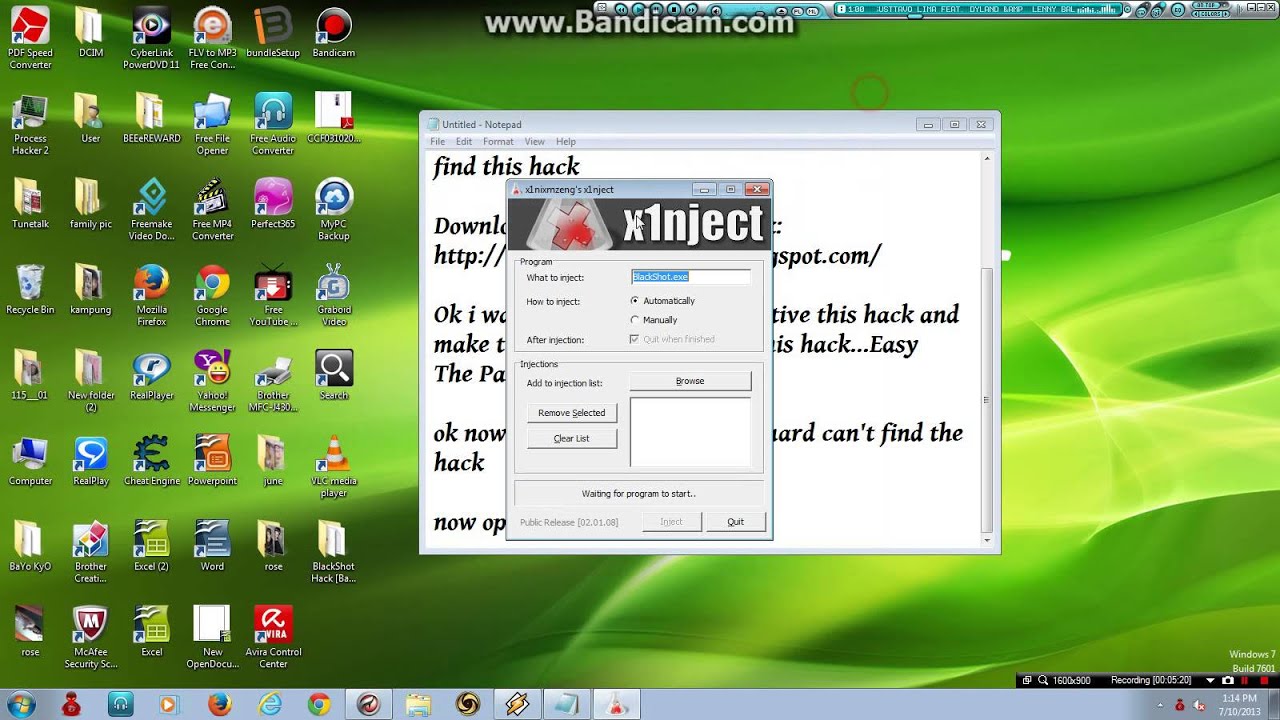
Task: Open Notepad Format menu
Action: click(498, 142)
